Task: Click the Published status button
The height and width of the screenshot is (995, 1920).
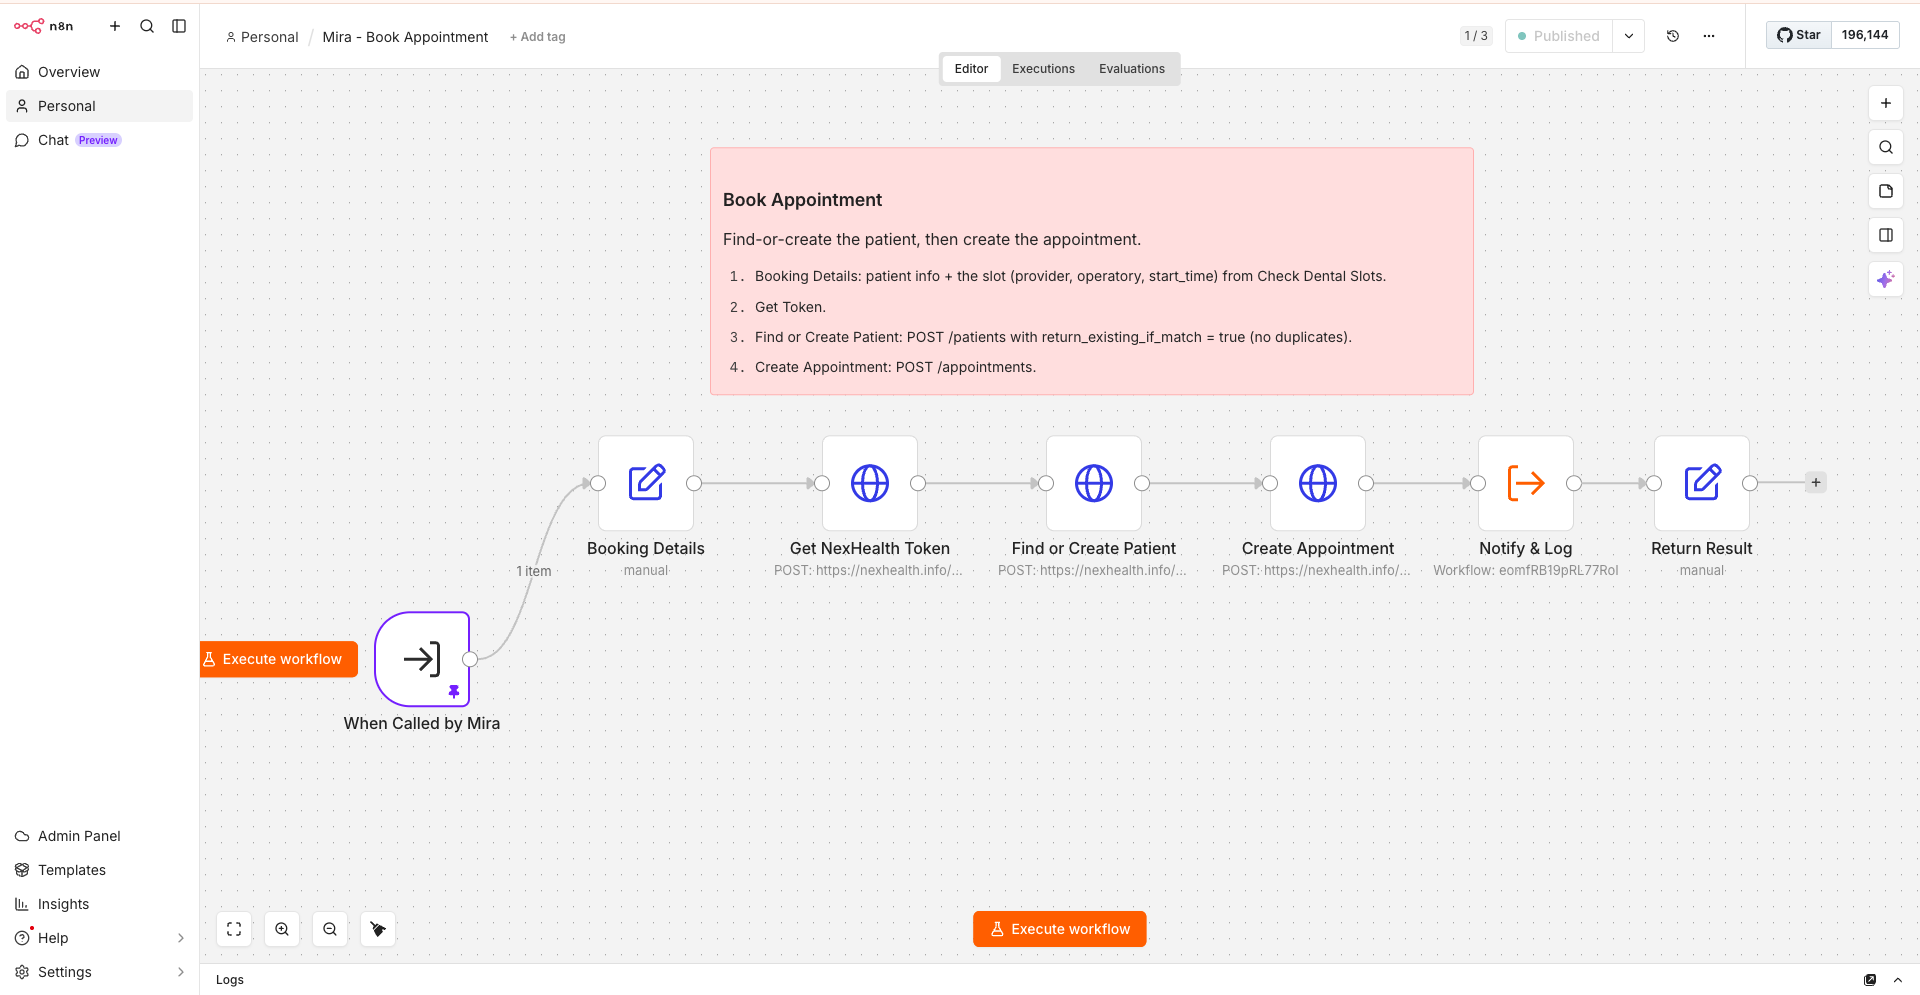Action: point(1558,36)
